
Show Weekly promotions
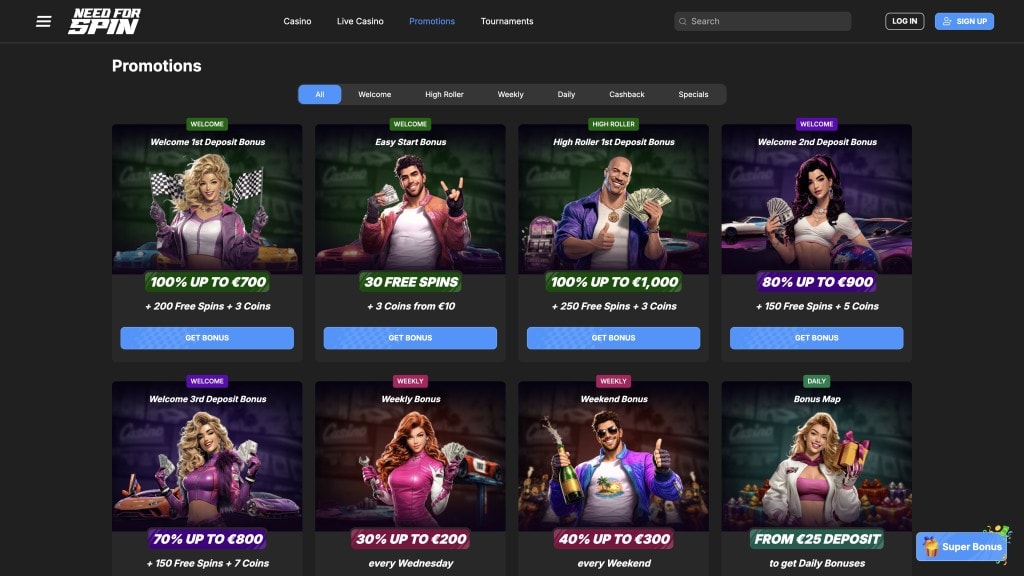click(511, 94)
